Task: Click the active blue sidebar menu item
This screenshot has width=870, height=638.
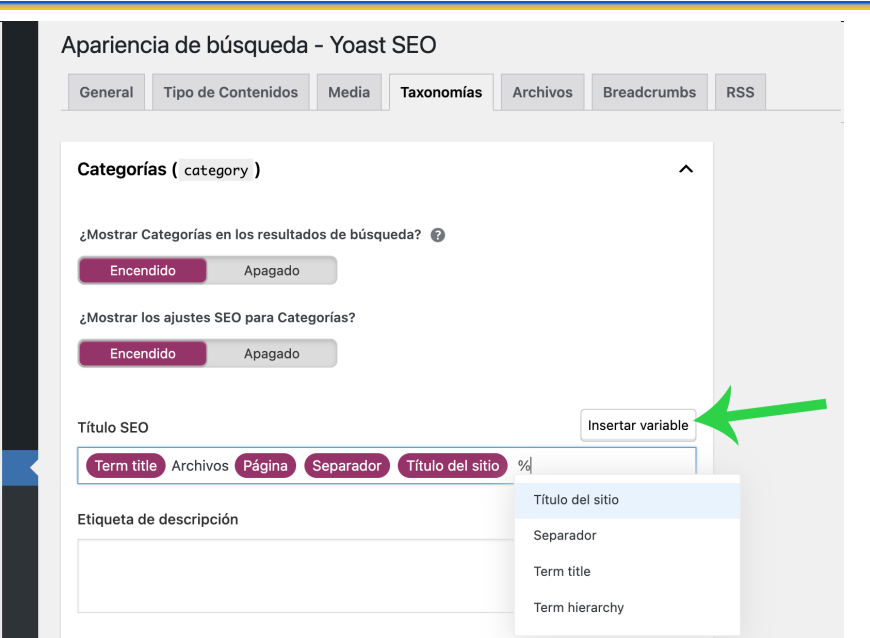Action: pyautogui.click(x=19, y=468)
